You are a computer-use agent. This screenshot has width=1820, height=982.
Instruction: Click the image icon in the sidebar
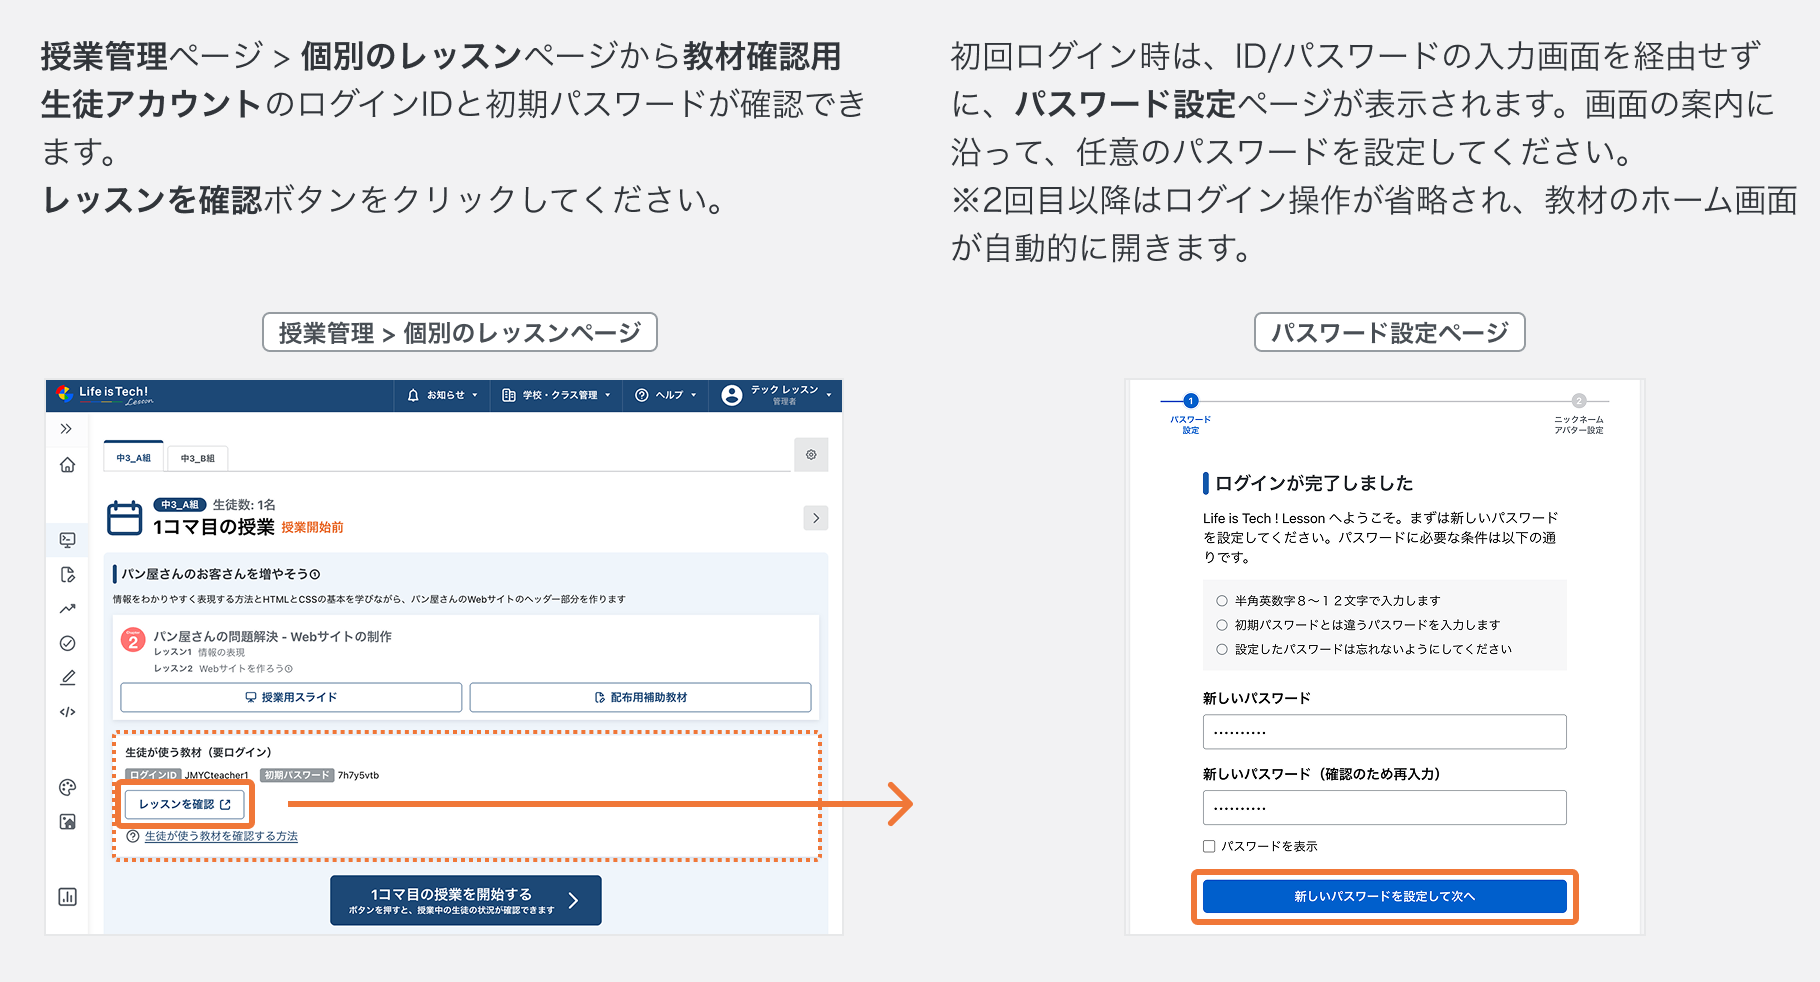[67, 822]
